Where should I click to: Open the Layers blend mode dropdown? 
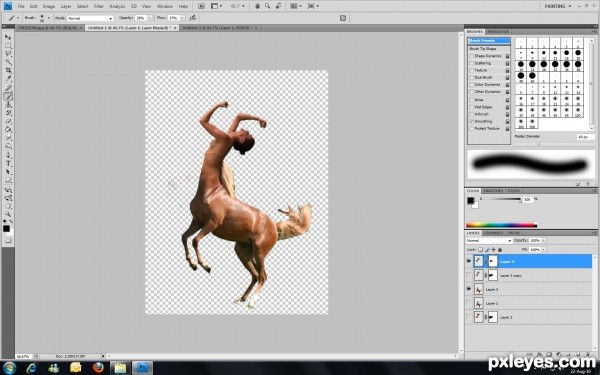click(x=489, y=241)
